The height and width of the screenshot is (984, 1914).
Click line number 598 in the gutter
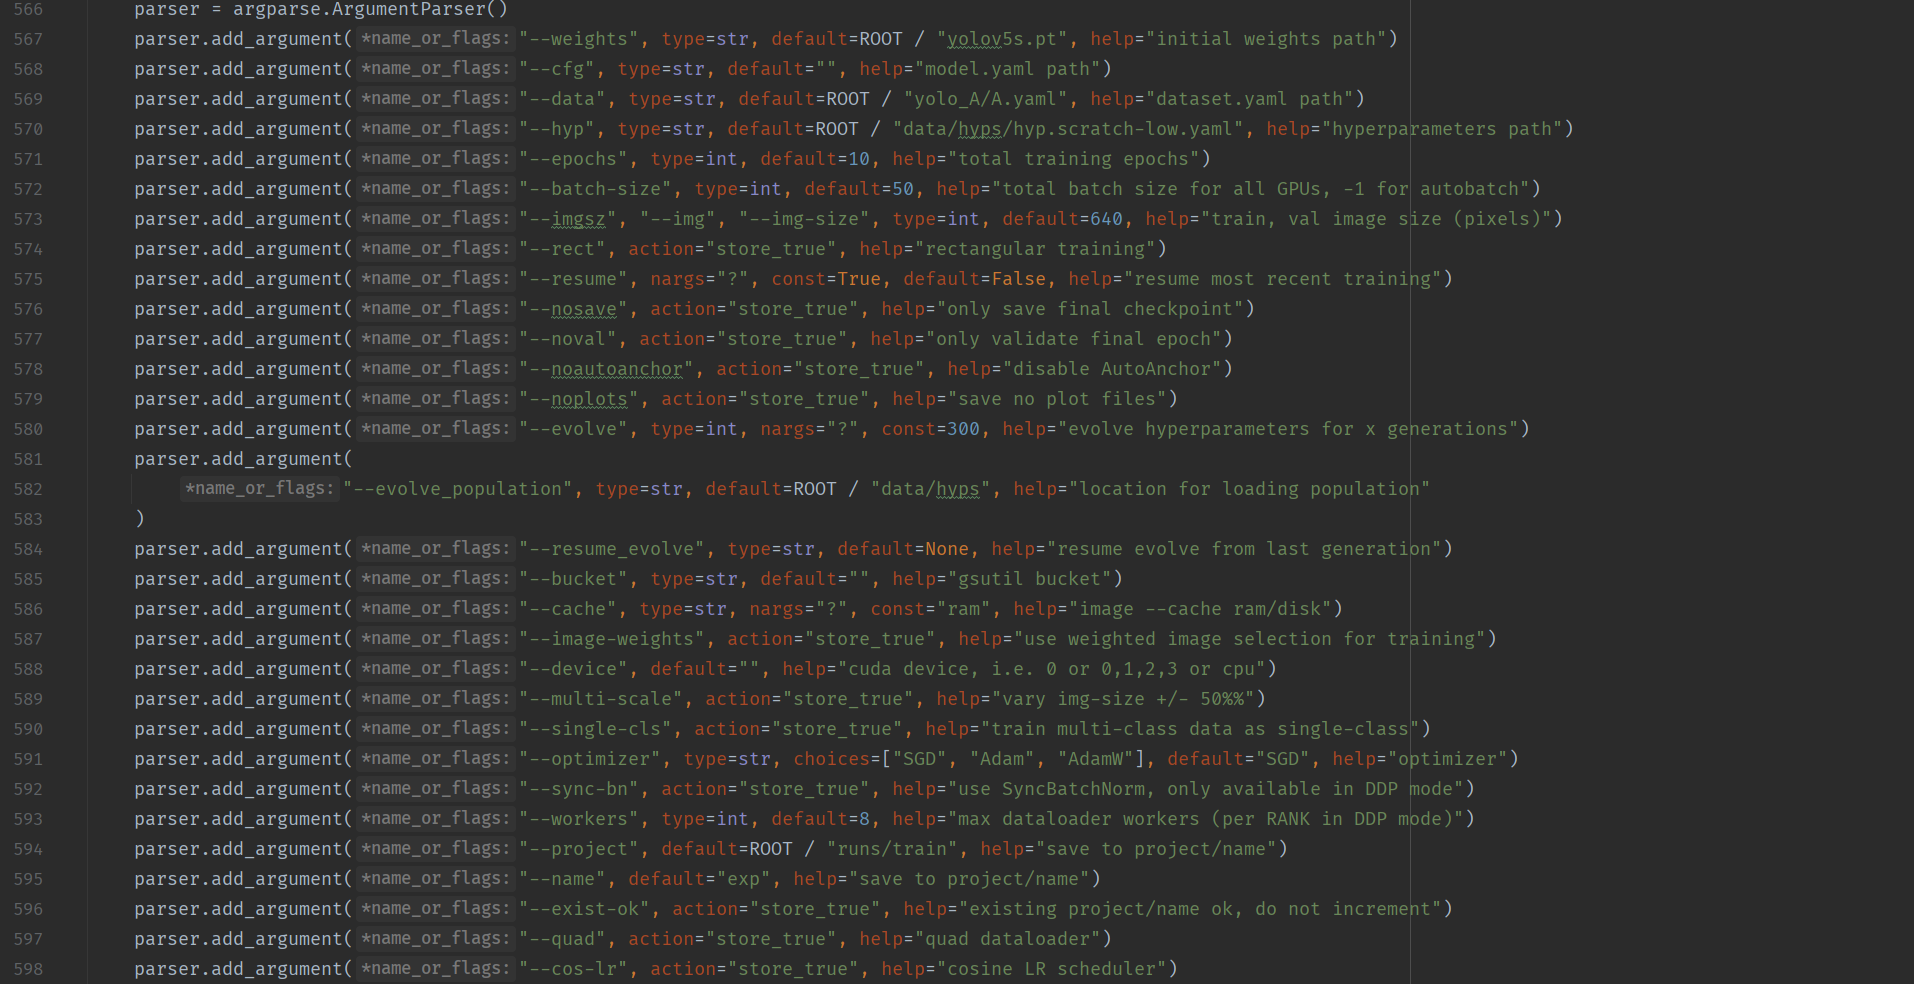(x=28, y=969)
